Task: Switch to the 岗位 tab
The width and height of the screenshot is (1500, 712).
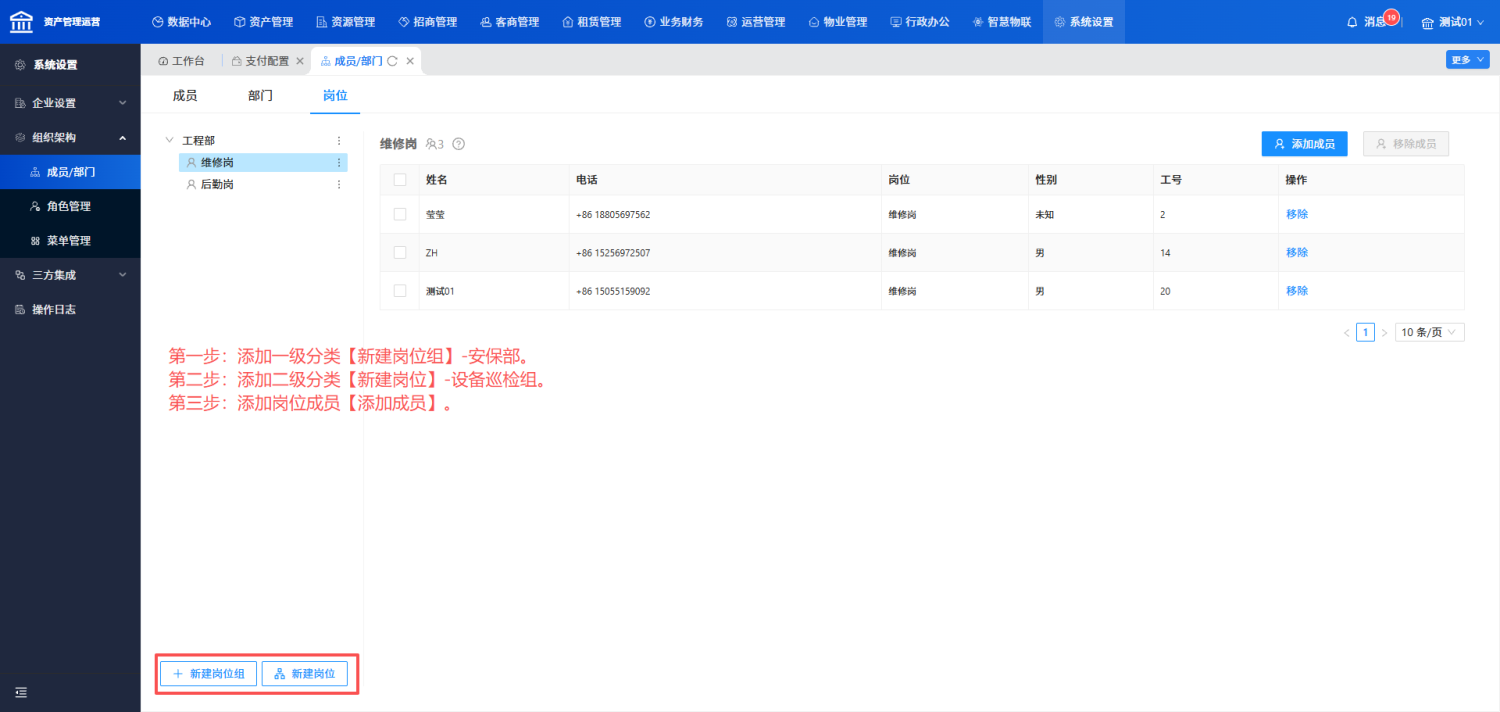Action: click(x=335, y=96)
